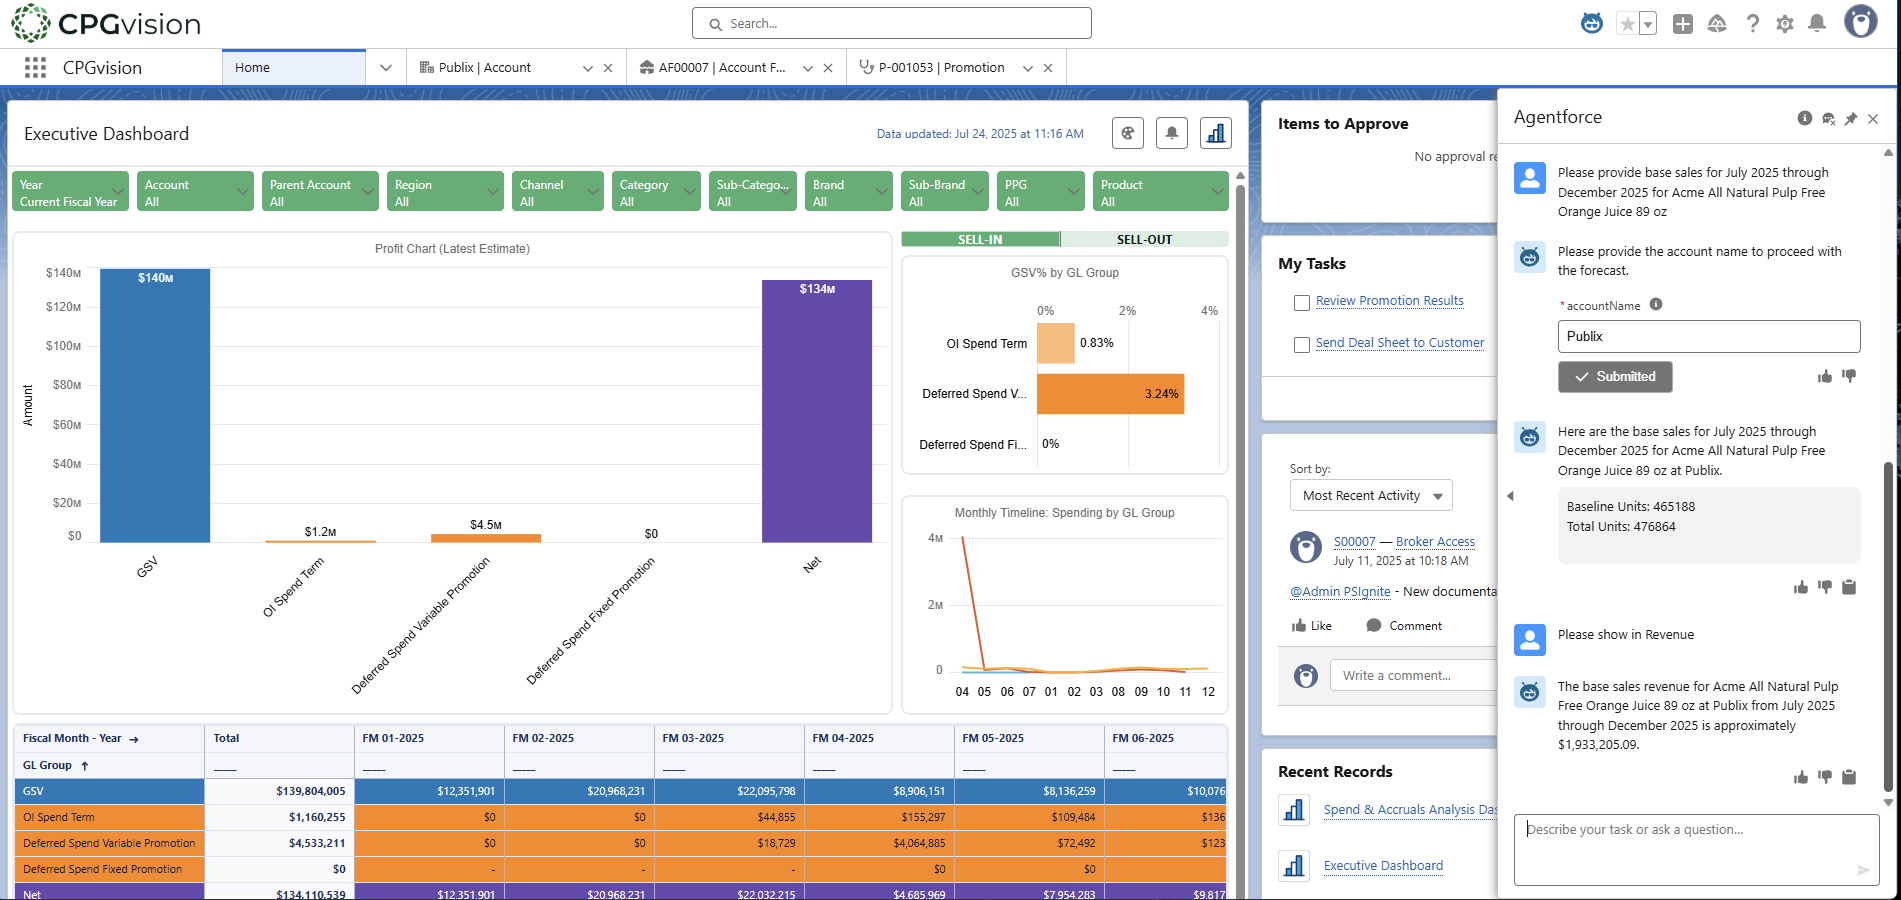The image size is (1901, 900).
Task: Open the Channel filter dropdown
Action: (x=558, y=192)
